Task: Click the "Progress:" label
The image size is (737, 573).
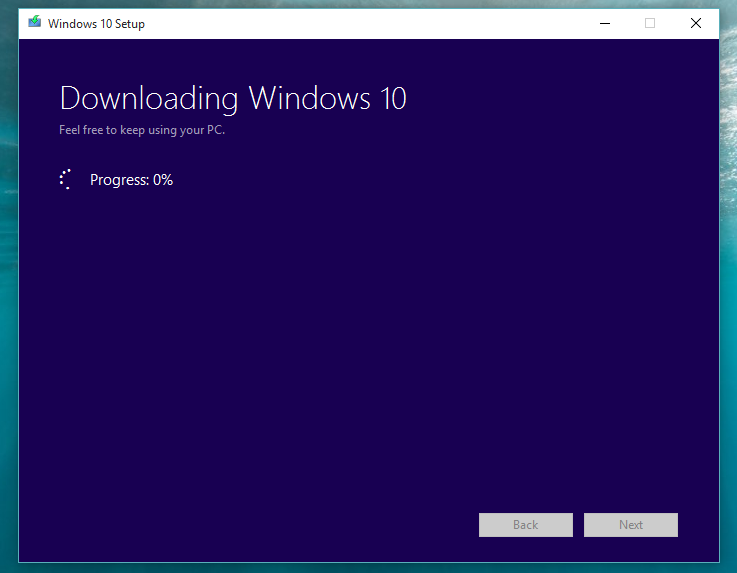Action: [119, 180]
